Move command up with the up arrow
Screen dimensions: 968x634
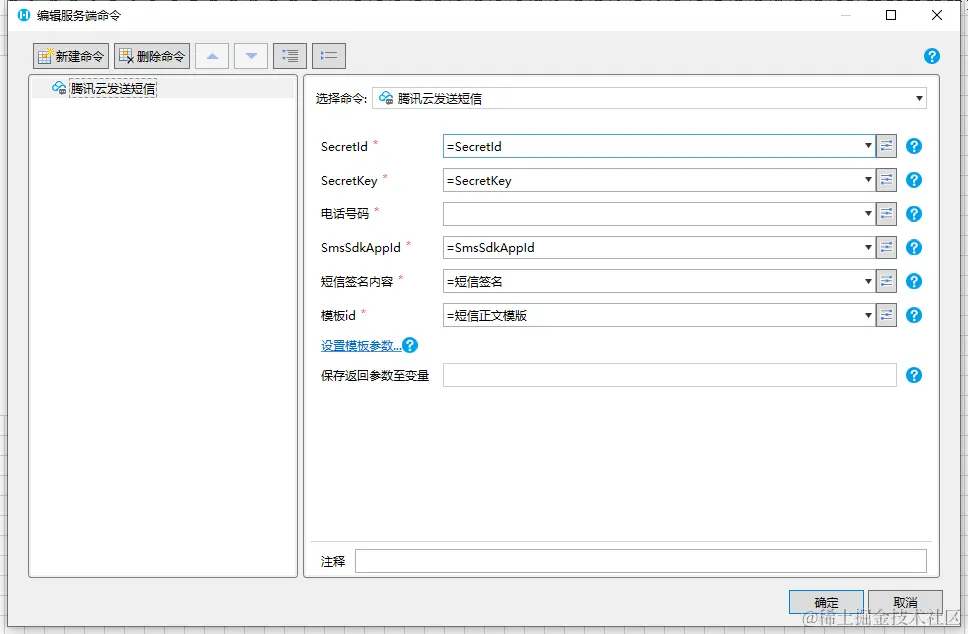tap(212, 56)
